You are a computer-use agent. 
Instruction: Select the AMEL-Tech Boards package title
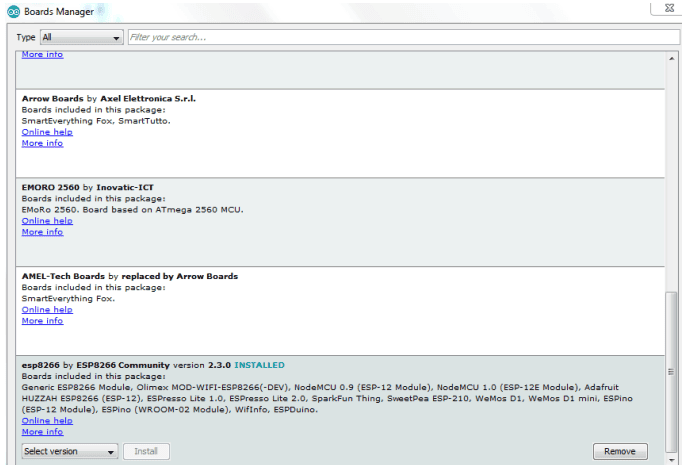[130, 276]
